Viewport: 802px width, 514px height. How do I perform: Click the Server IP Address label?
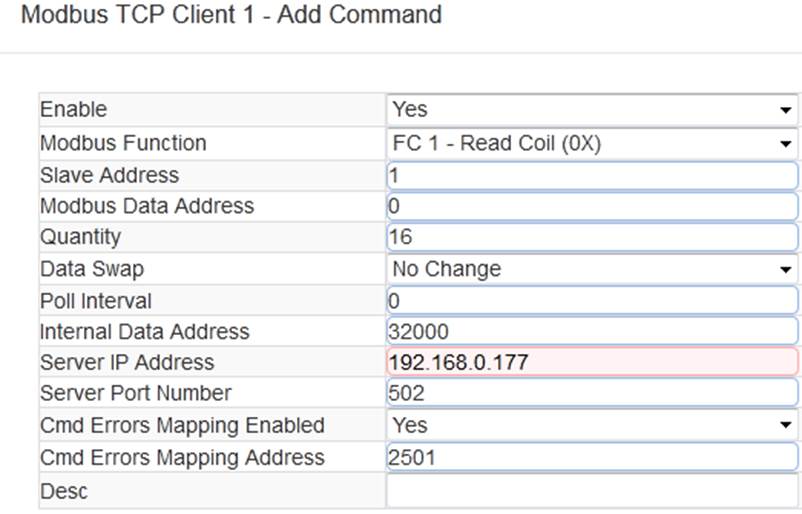coord(127,362)
